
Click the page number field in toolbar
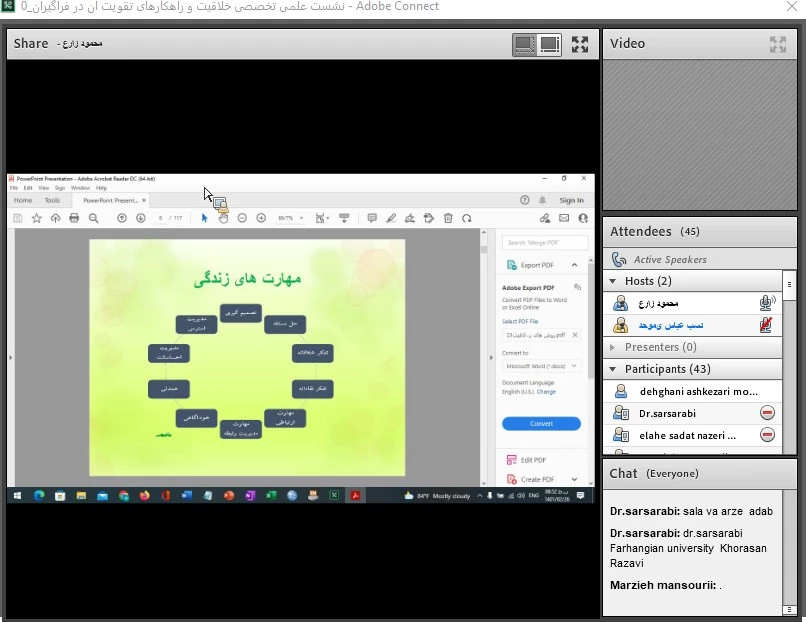160,218
